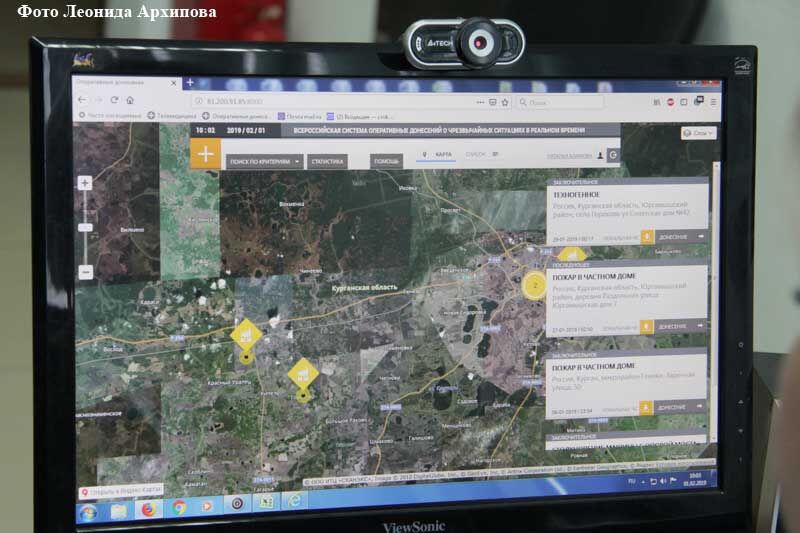
Task: Zoom in on the map
Action: coord(85,183)
